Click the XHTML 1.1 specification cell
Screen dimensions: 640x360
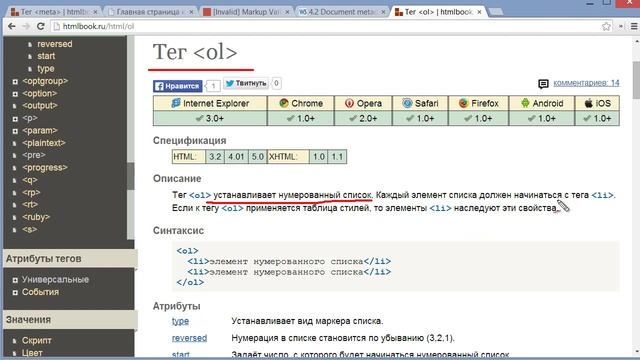(x=337, y=157)
